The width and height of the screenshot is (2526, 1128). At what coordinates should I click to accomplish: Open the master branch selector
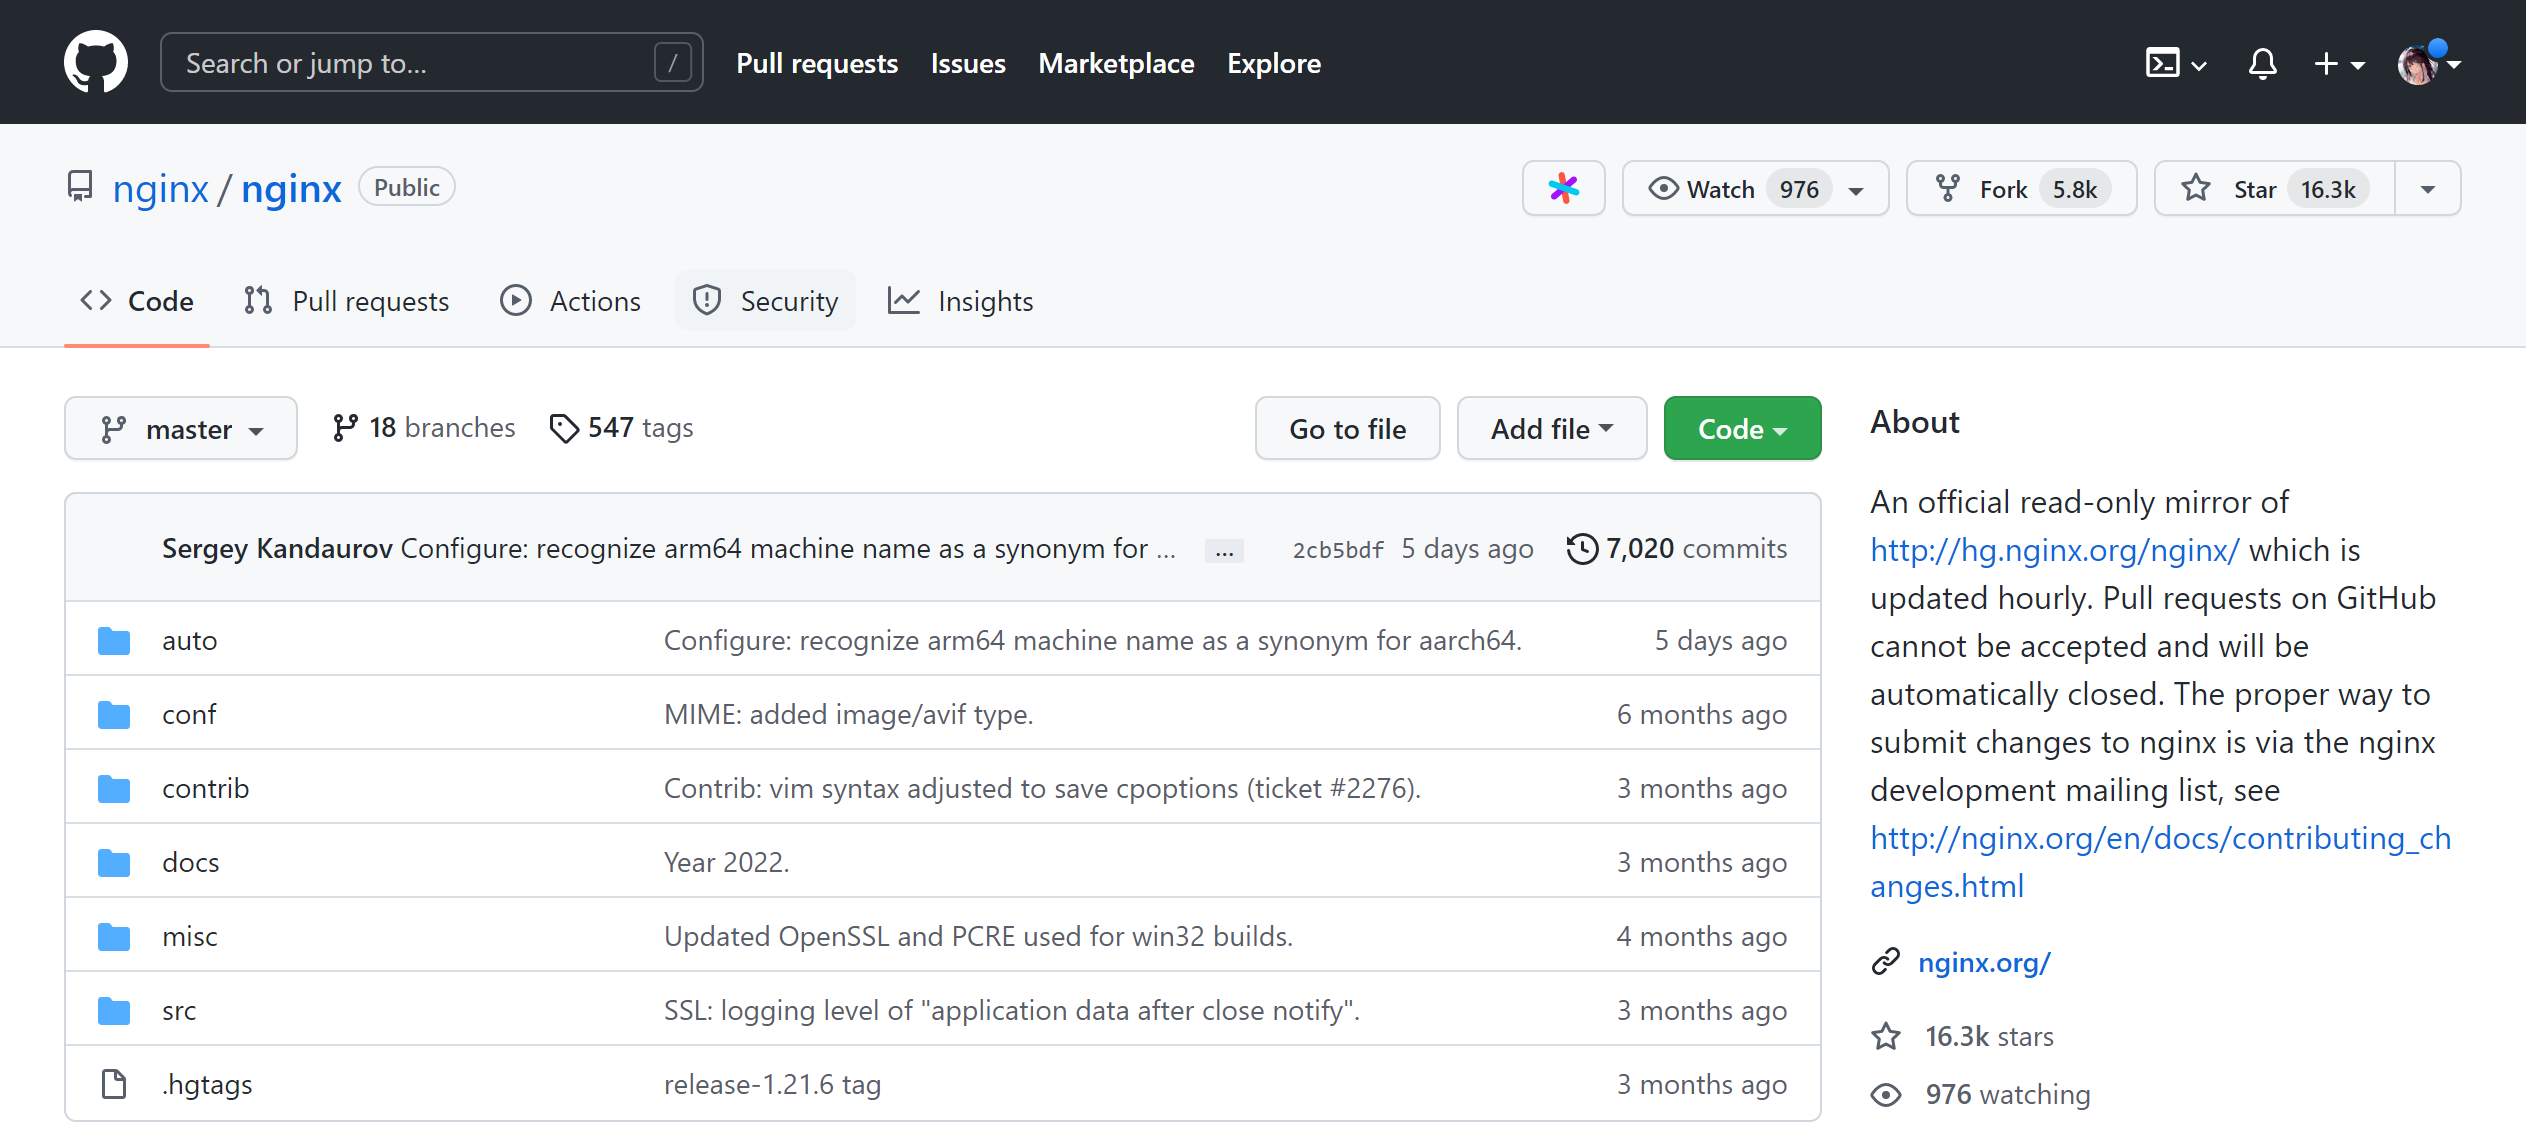point(180,428)
